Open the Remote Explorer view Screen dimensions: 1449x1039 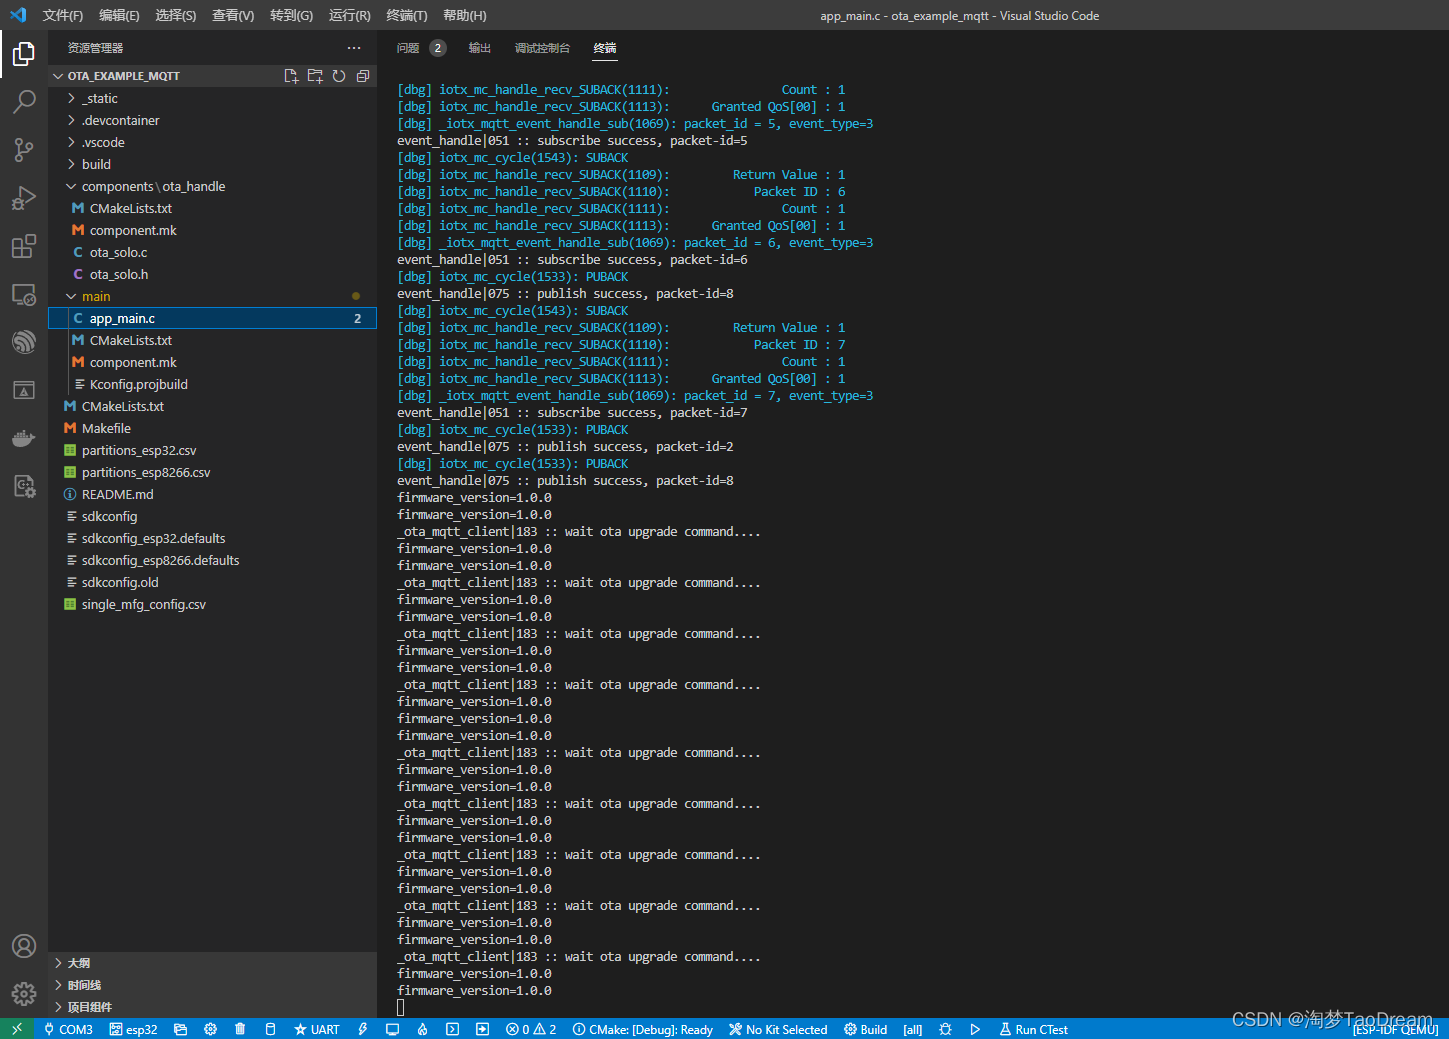[24, 294]
